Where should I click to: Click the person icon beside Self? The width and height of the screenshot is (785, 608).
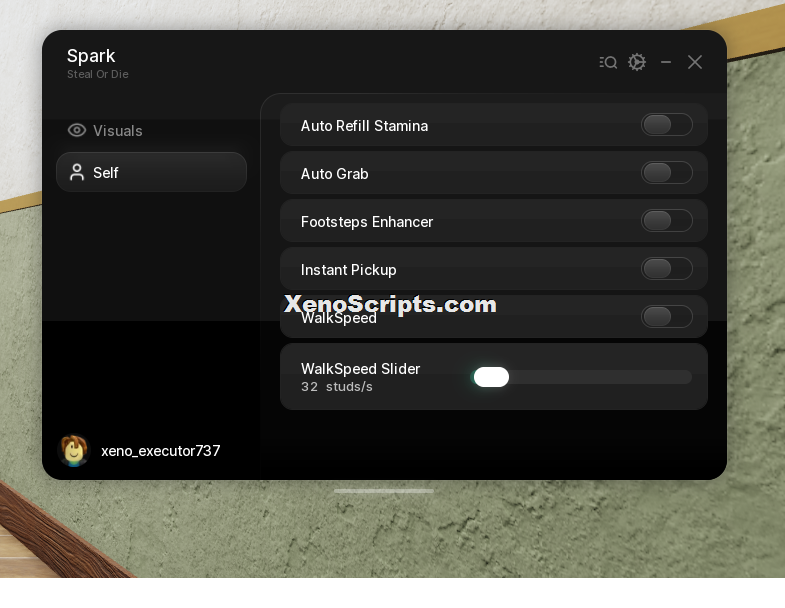[x=77, y=172]
